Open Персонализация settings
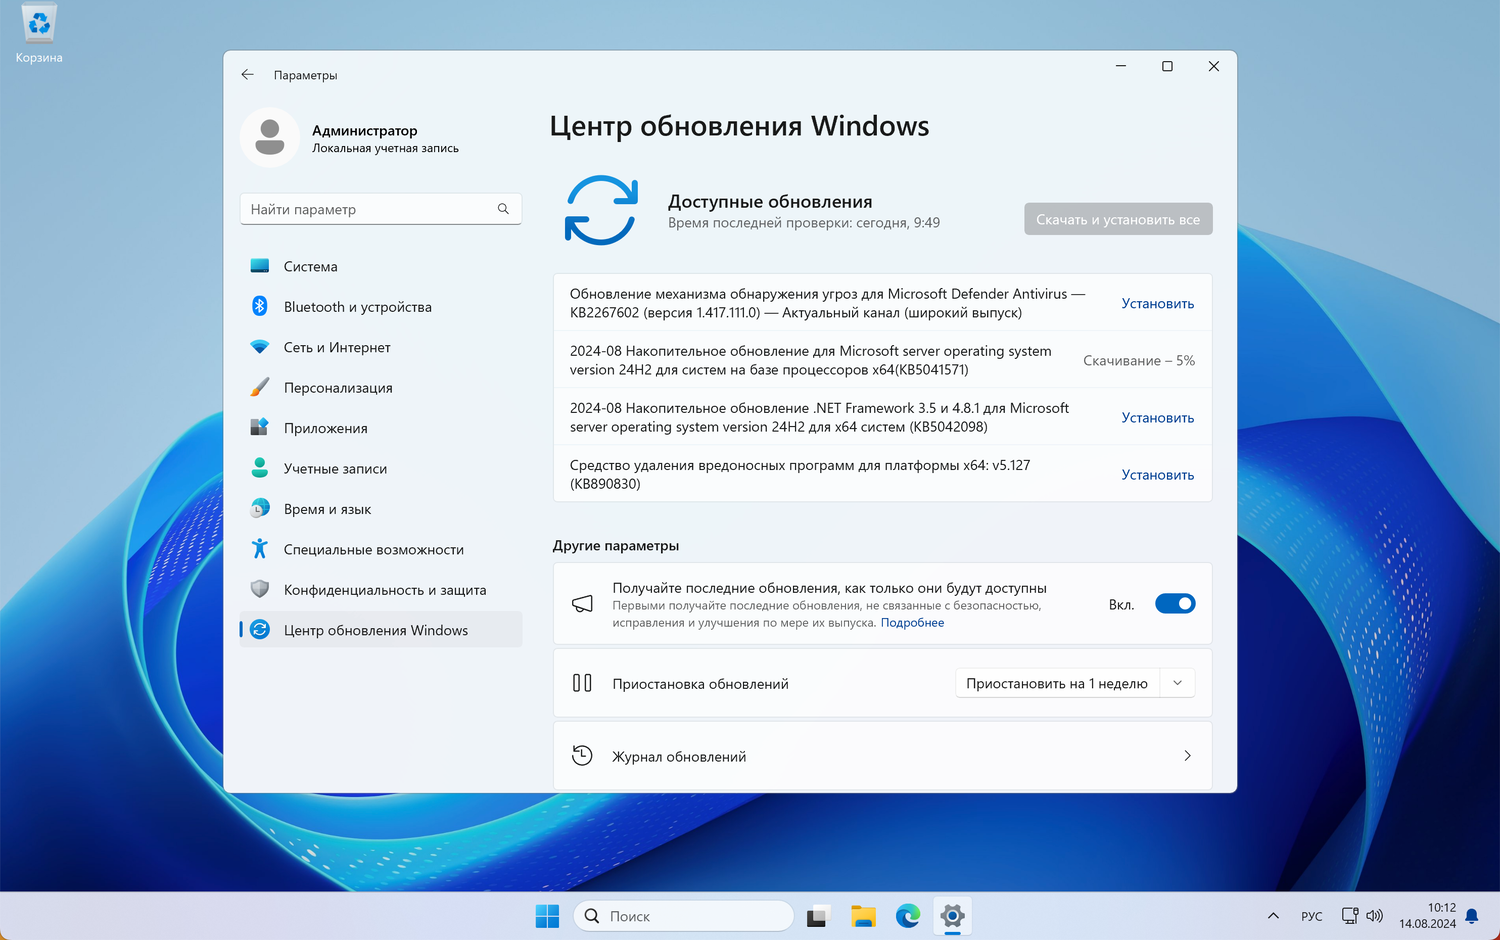The width and height of the screenshot is (1500, 940). point(381,387)
